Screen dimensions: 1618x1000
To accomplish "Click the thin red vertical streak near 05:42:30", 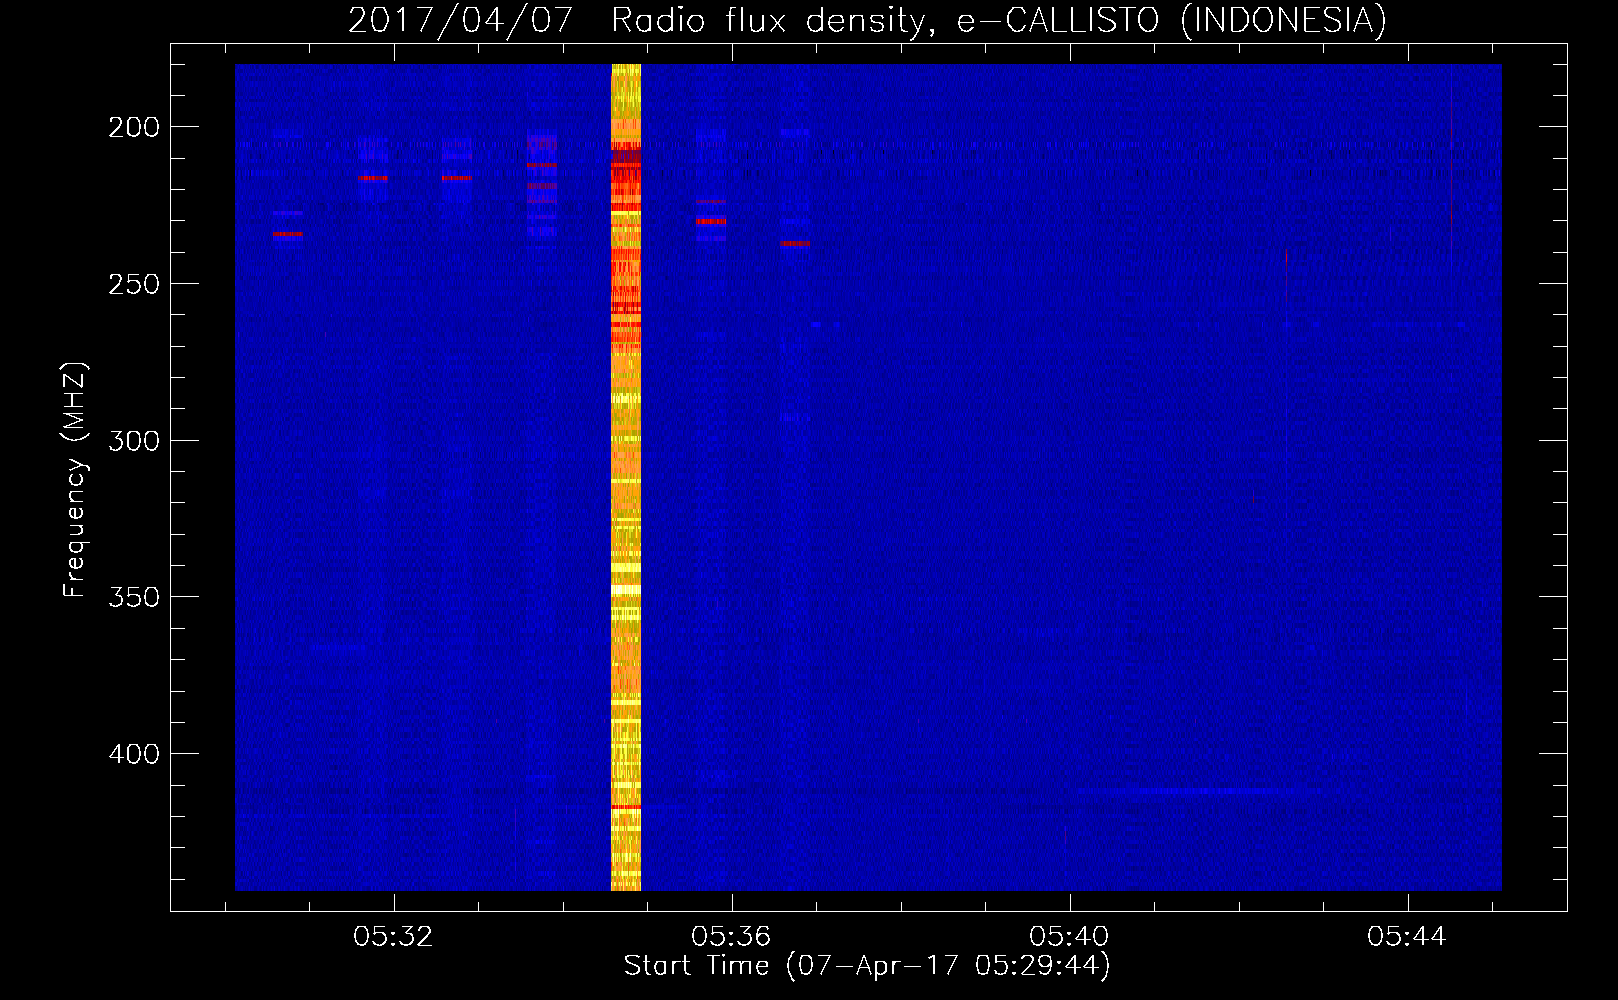I will 1287,275.
